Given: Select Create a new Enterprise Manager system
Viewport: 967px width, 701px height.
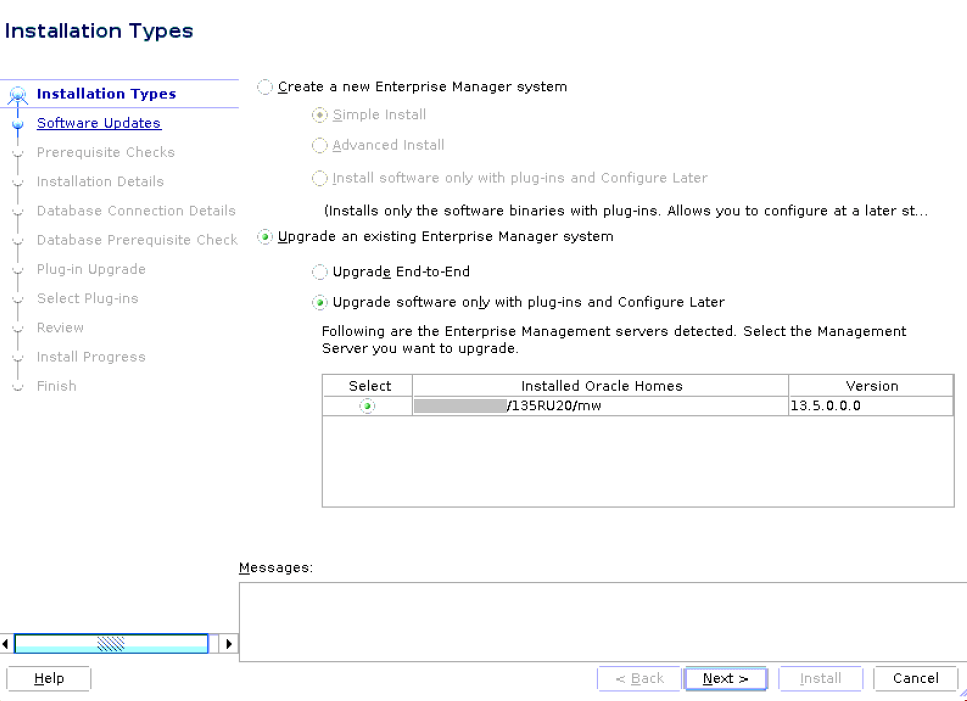Looking at the screenshot, I should click(265, 87).
